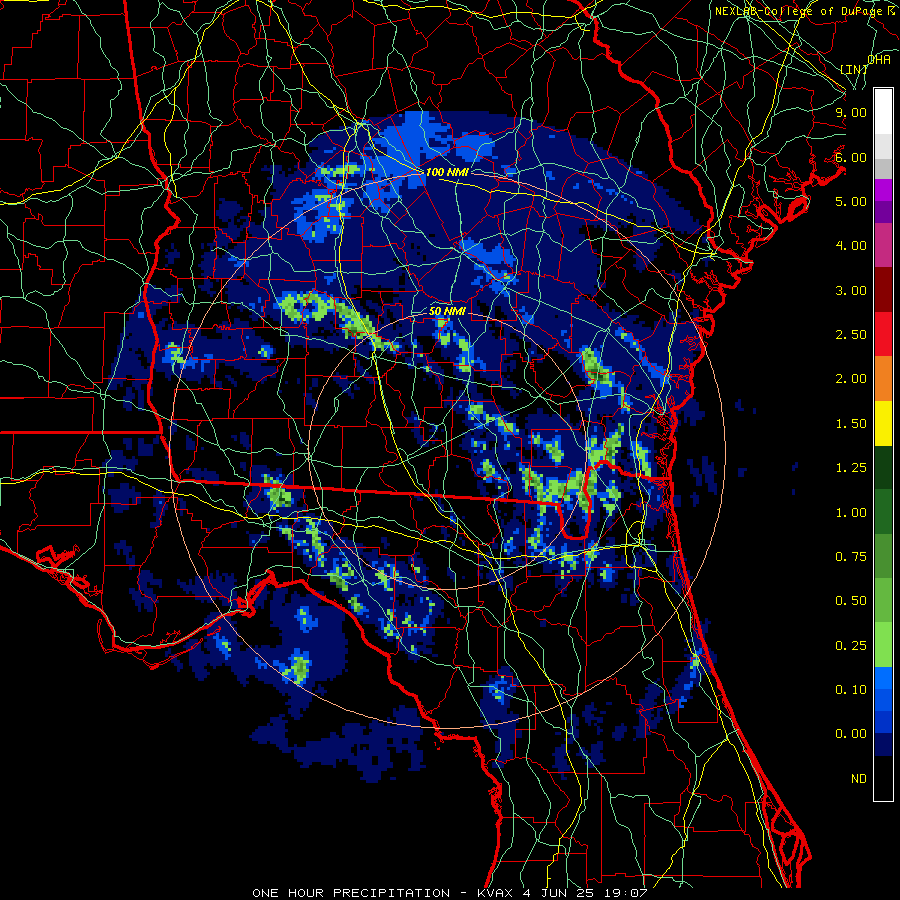Click the 0.50 scale value

[851, 601]
